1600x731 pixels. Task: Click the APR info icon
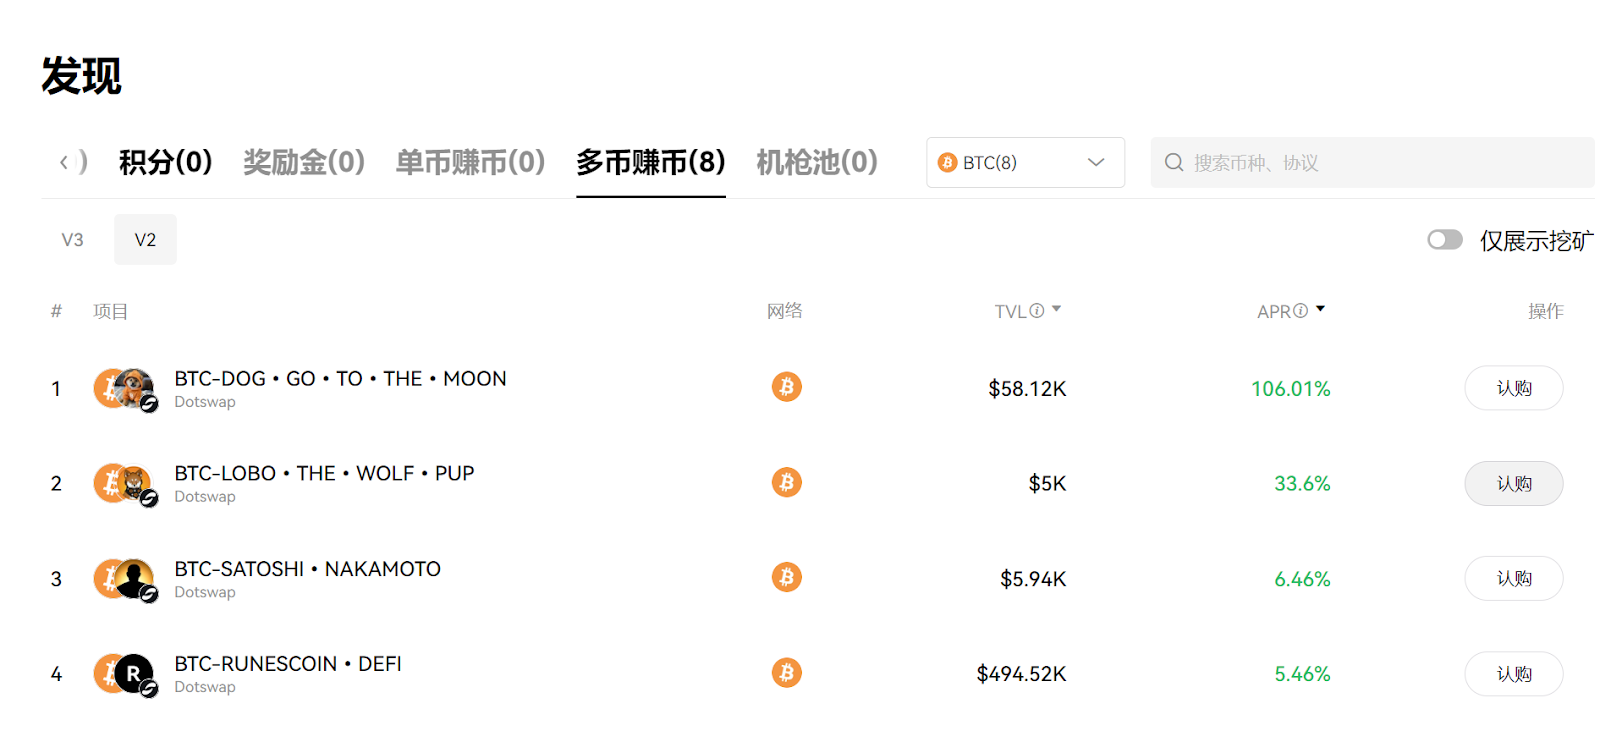pyautogui.click(x=1300, y=311)
